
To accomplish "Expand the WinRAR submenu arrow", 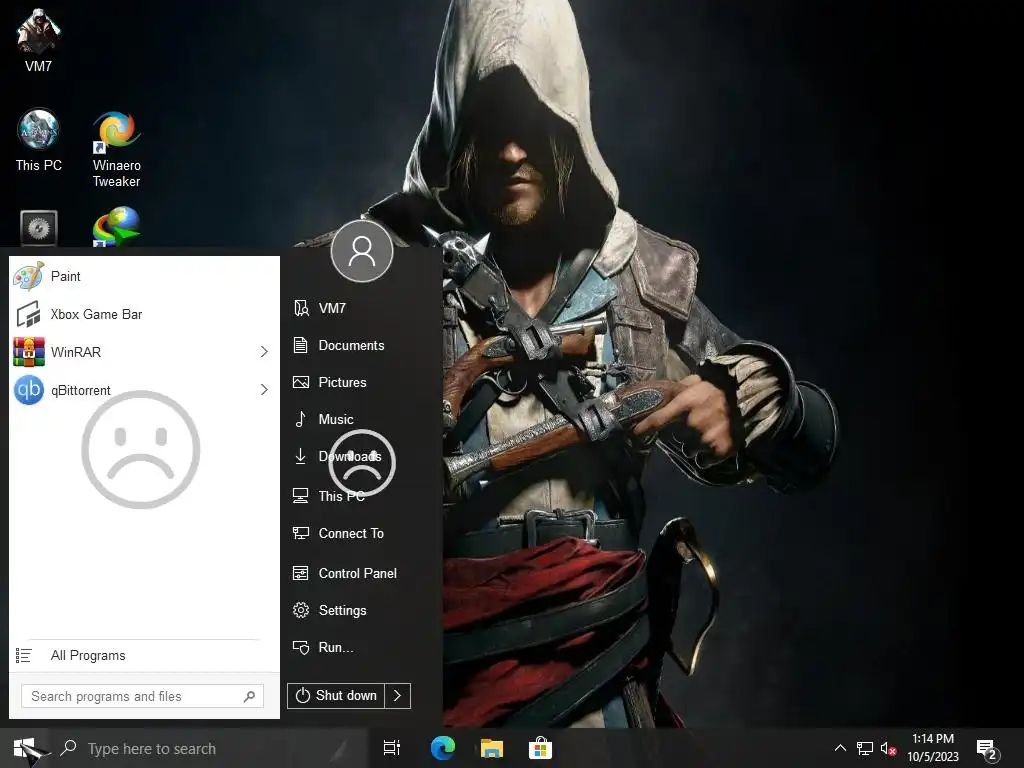I will (264, 352).
